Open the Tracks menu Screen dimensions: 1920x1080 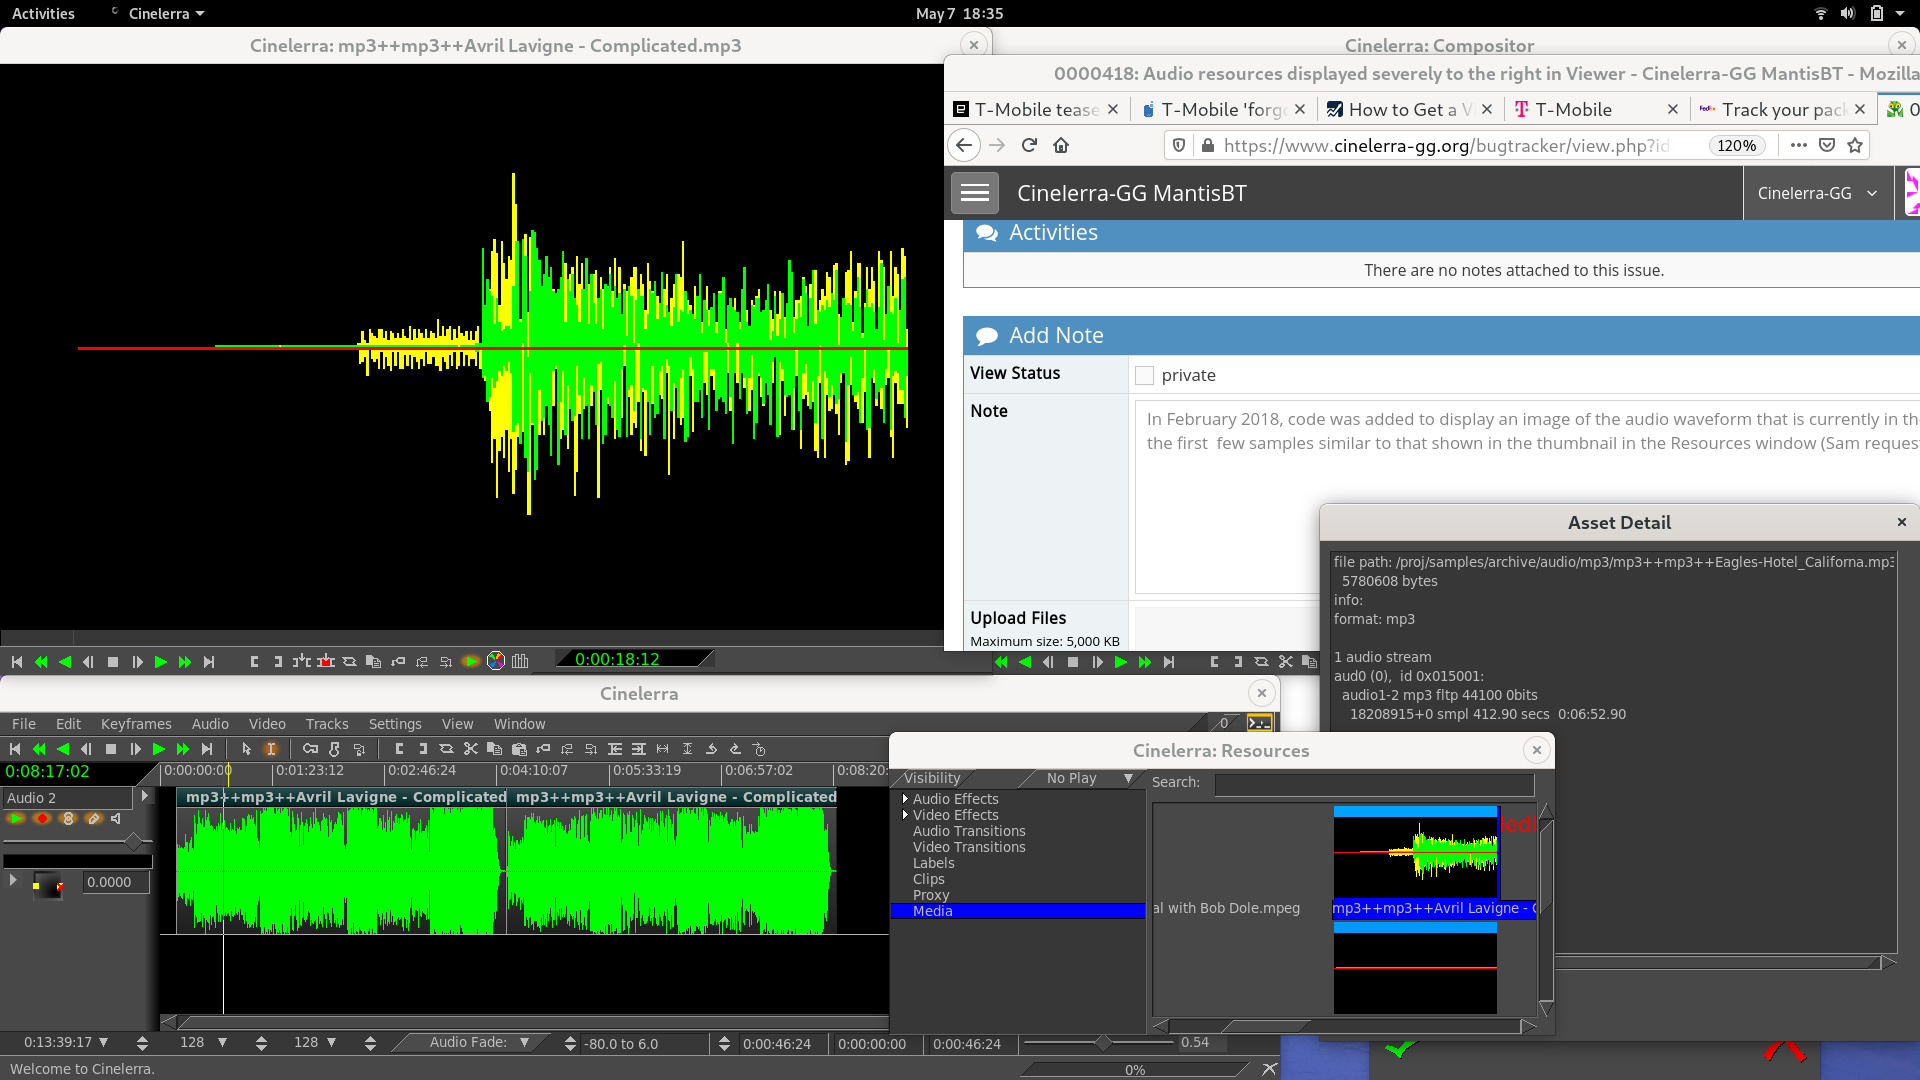(327, 724)
